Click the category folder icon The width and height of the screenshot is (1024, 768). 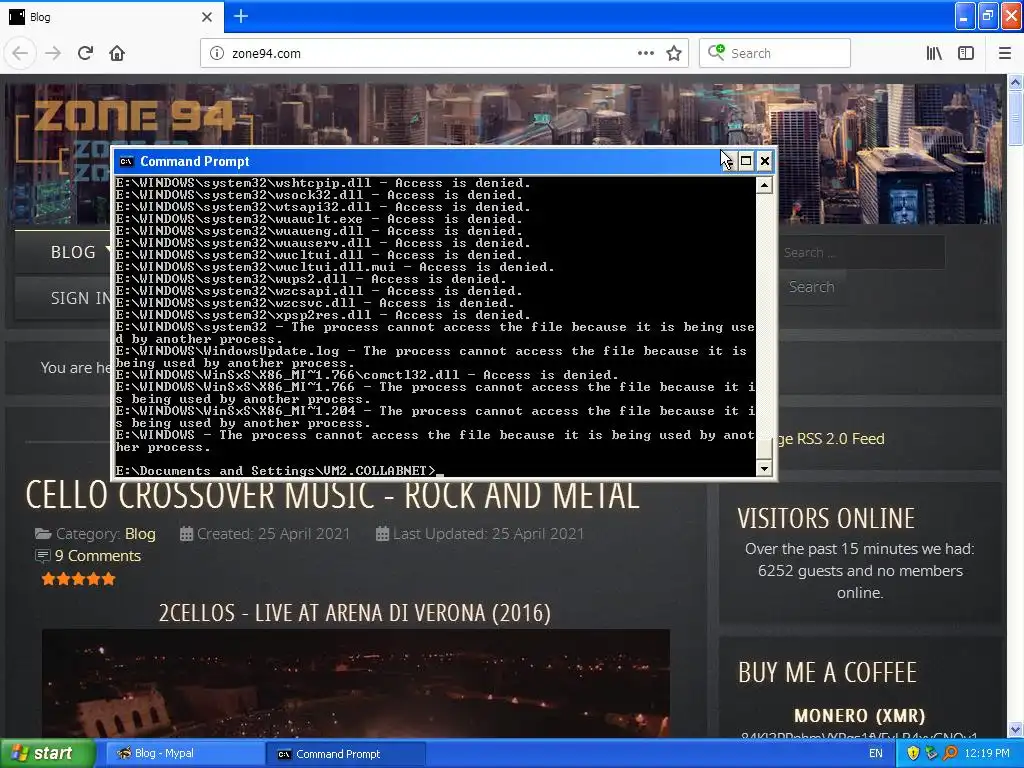pos(43,534)
